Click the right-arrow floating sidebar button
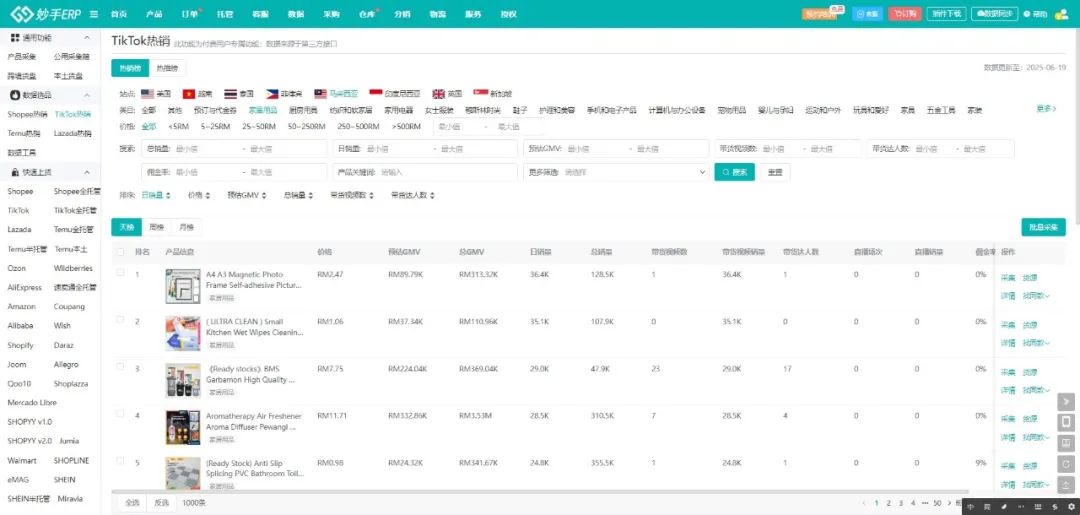 (1066, 401)
